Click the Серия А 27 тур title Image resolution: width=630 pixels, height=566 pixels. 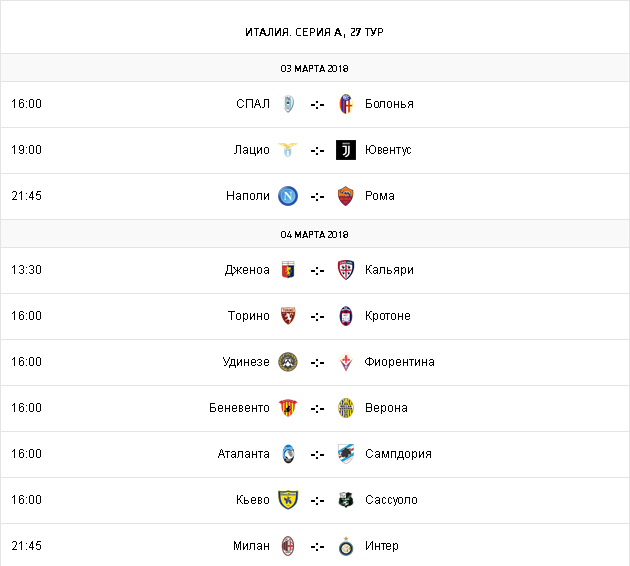tap(315, 32)
